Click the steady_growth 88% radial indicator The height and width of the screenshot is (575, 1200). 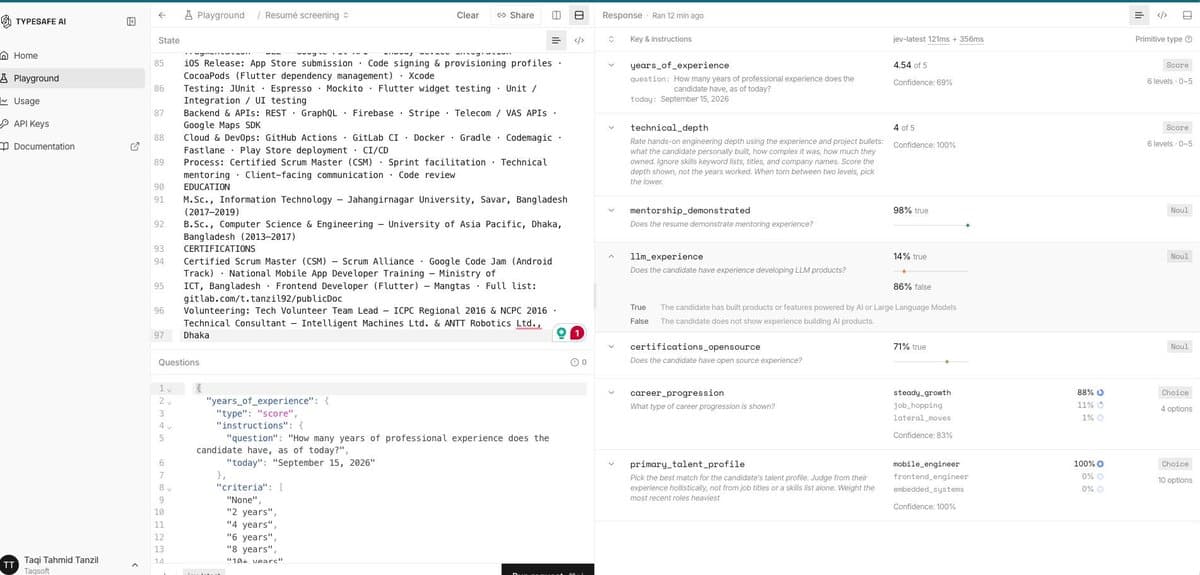tap(1100, 392)
